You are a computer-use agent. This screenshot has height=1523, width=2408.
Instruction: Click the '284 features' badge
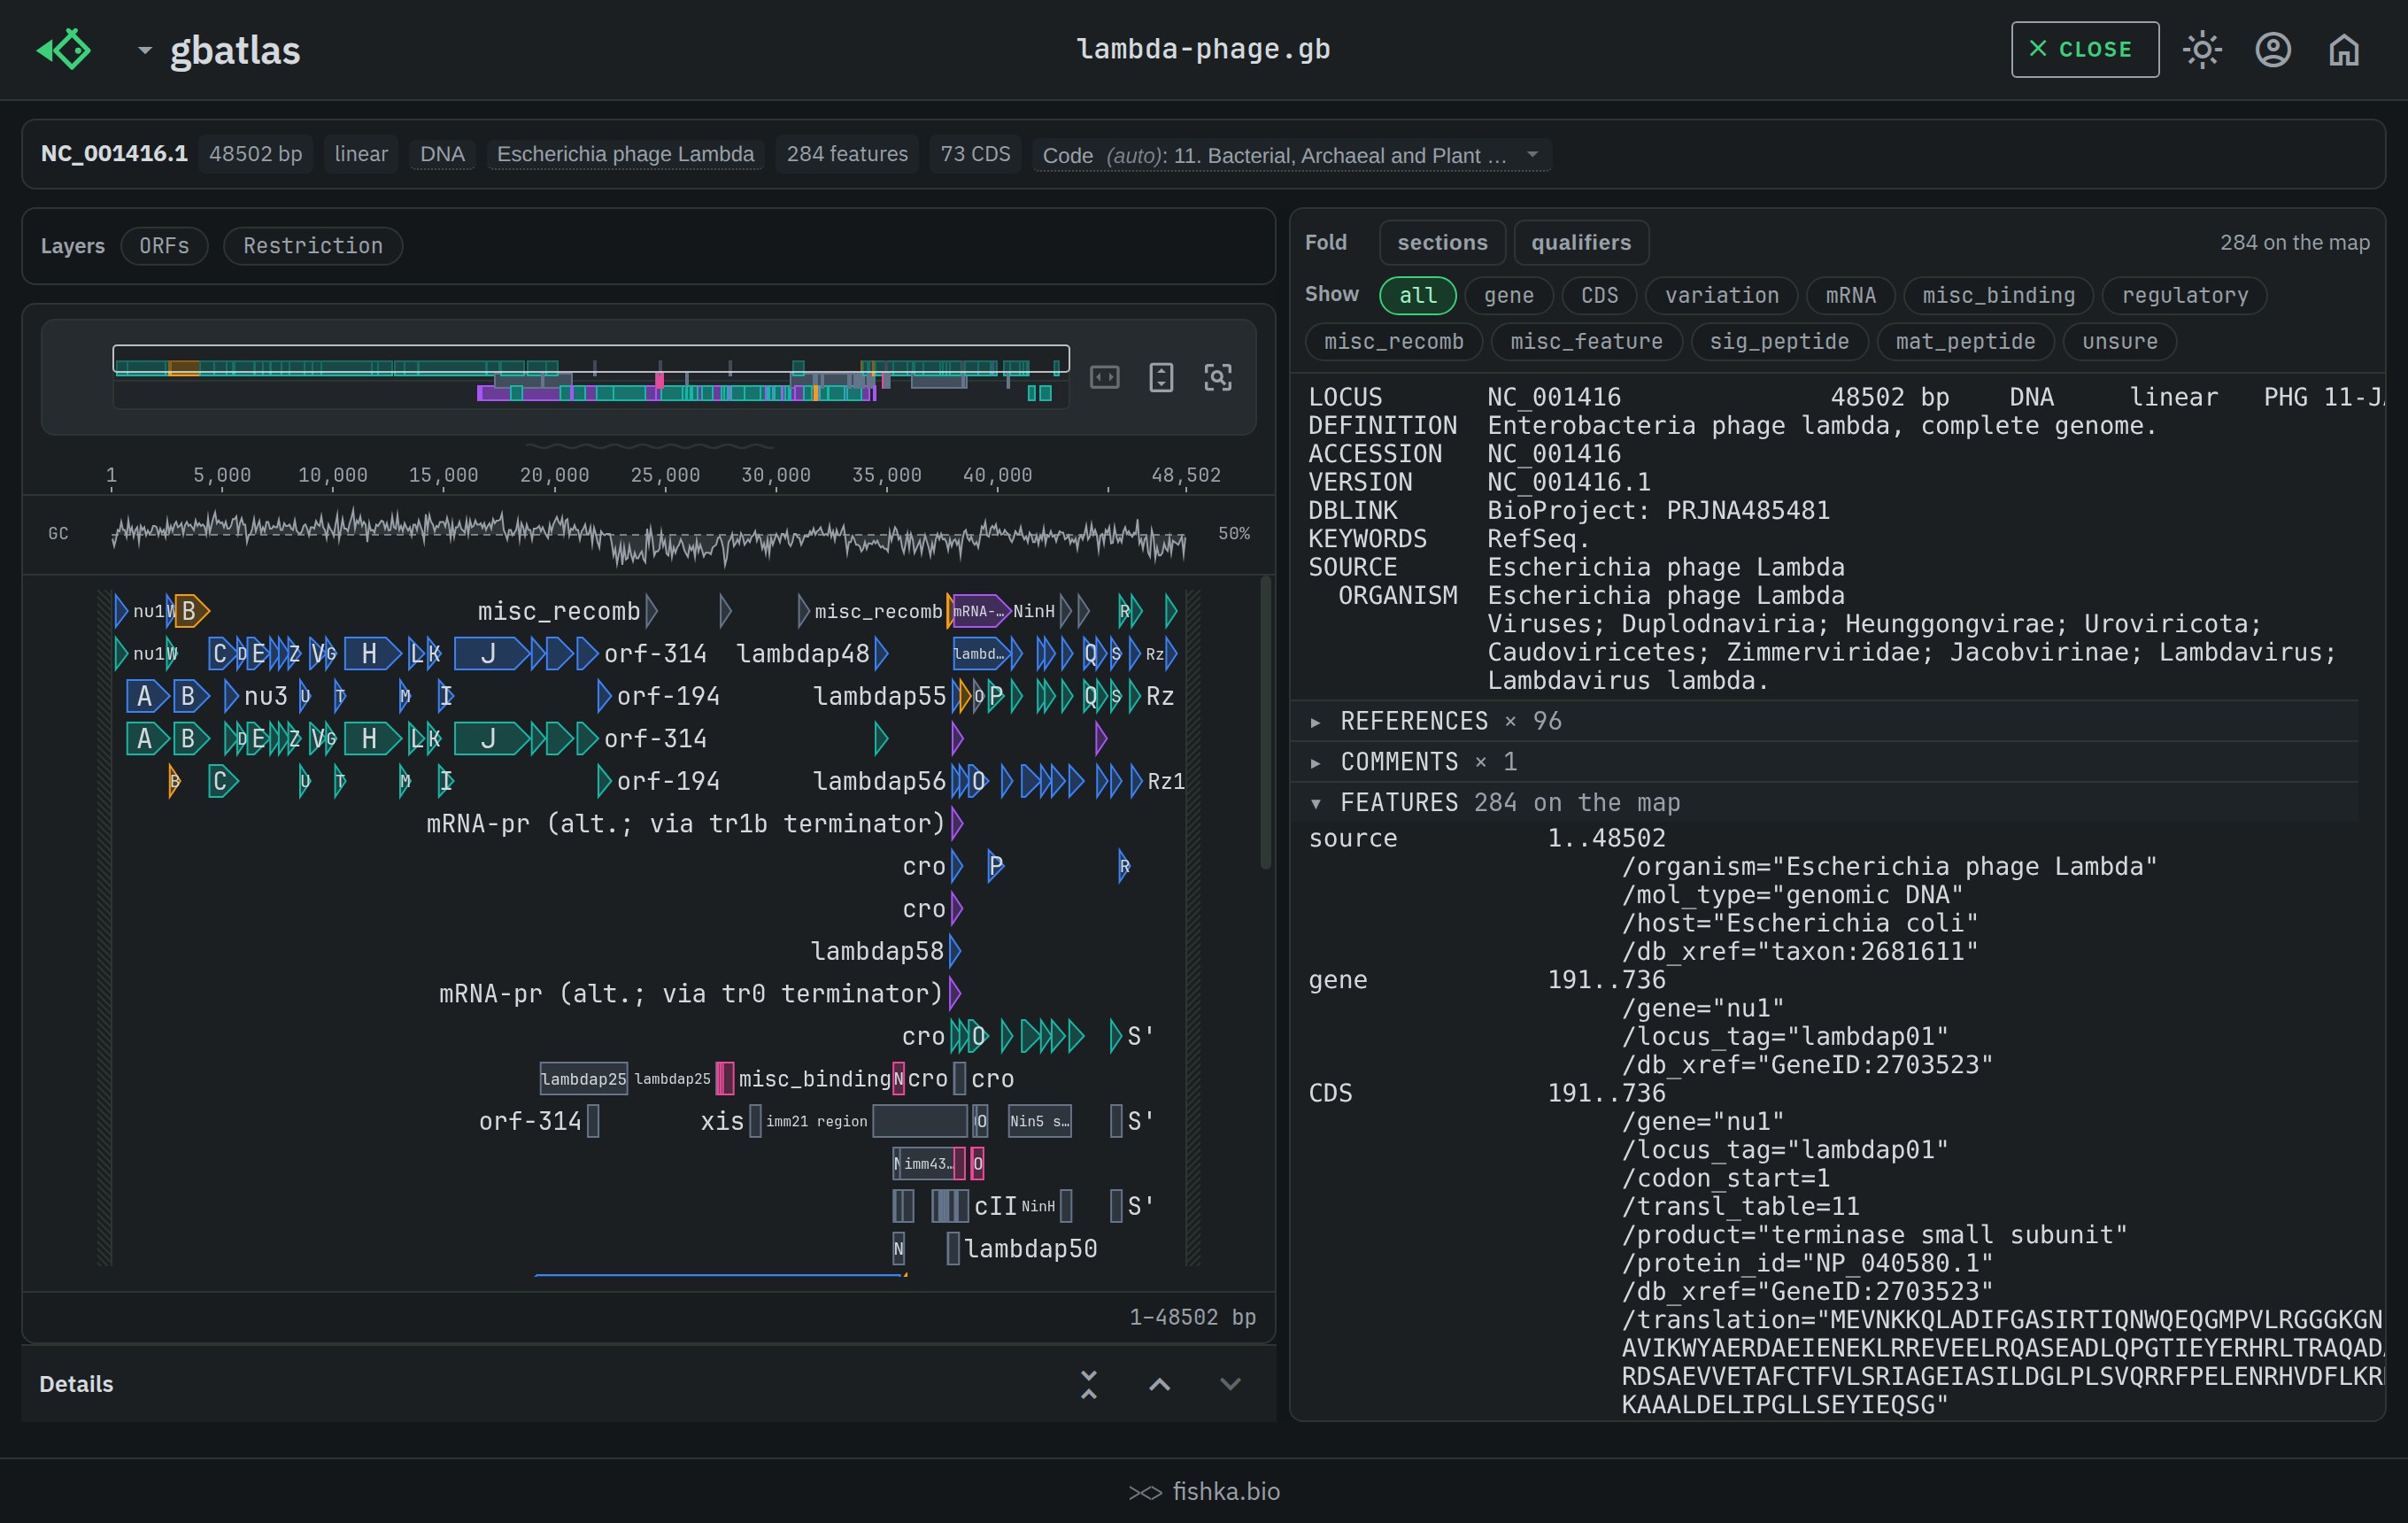point(847,154)
